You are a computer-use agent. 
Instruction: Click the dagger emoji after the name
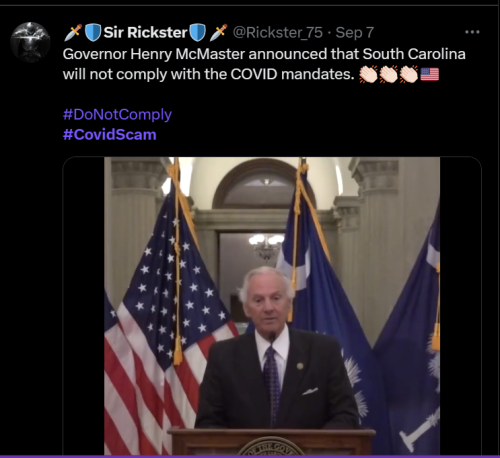[x=218, y=33]
